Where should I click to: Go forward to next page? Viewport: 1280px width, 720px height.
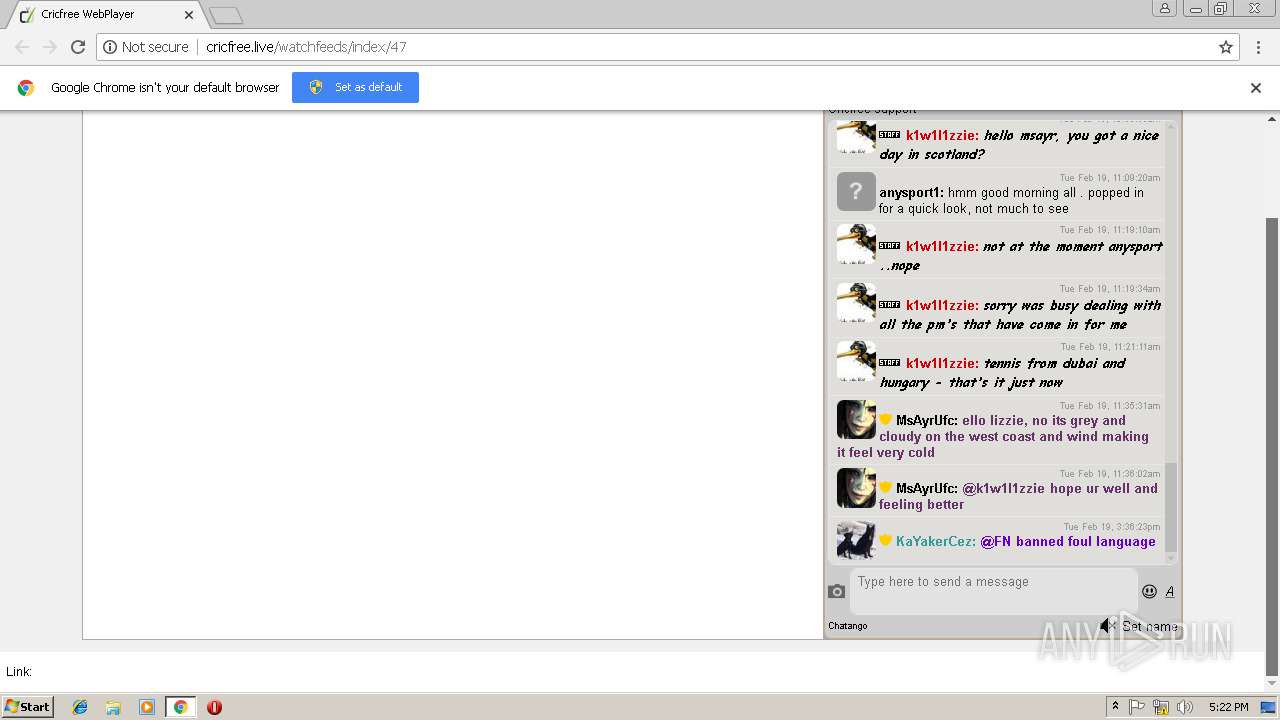coord(50,47)
